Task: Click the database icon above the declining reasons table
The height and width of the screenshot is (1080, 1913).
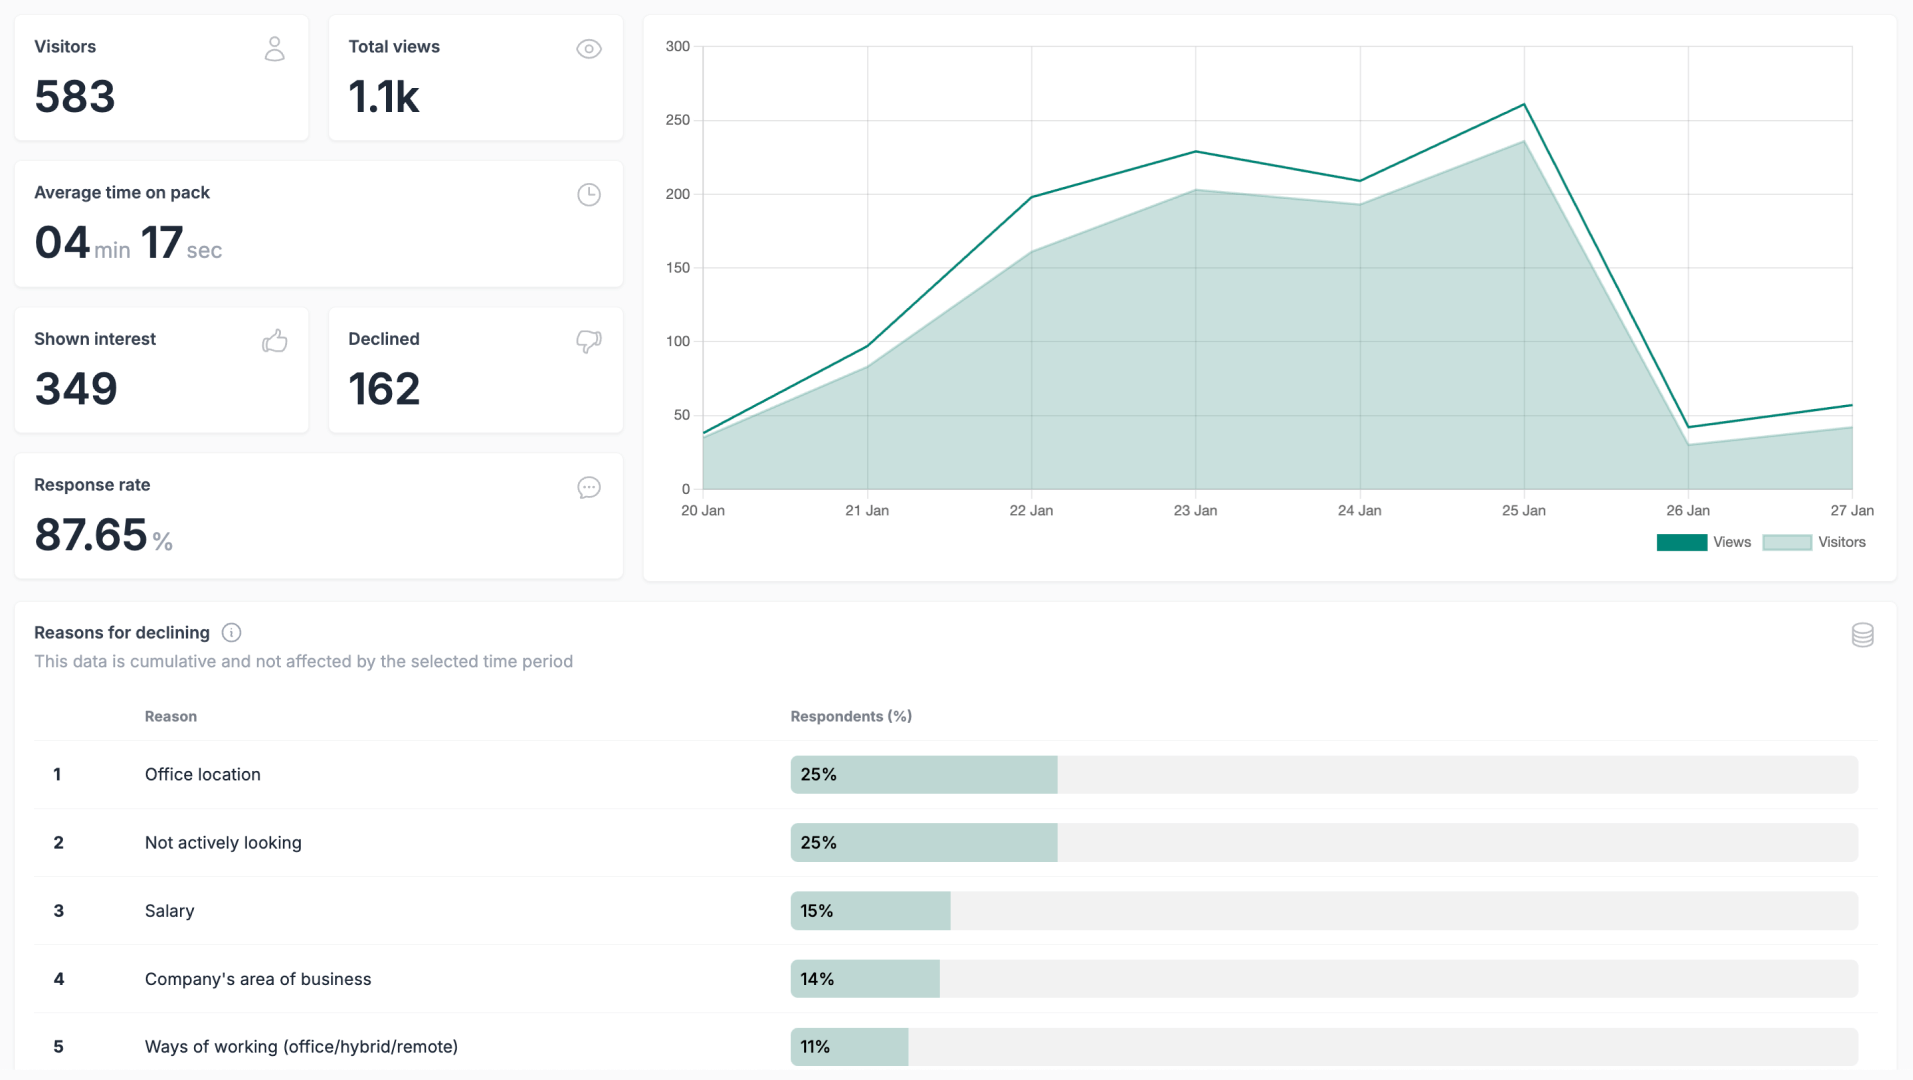Action: 1862,634
